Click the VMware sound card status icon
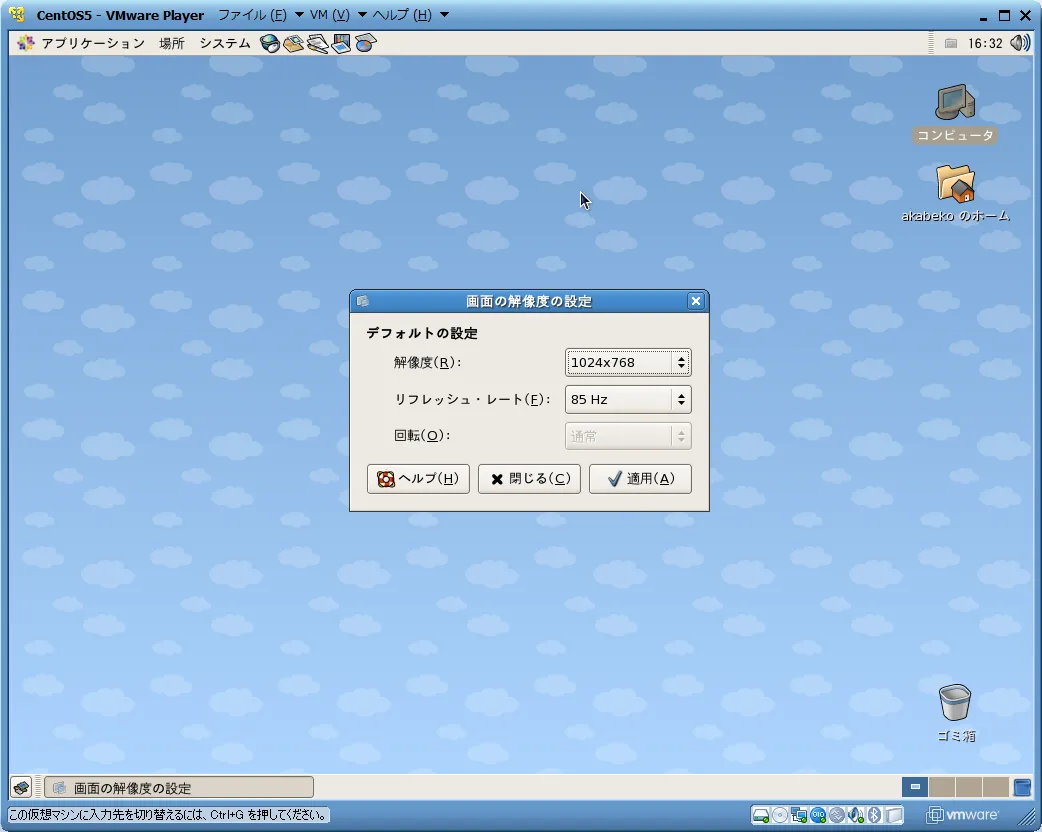This screenshot has height=832, width=1042. (855, 815)
